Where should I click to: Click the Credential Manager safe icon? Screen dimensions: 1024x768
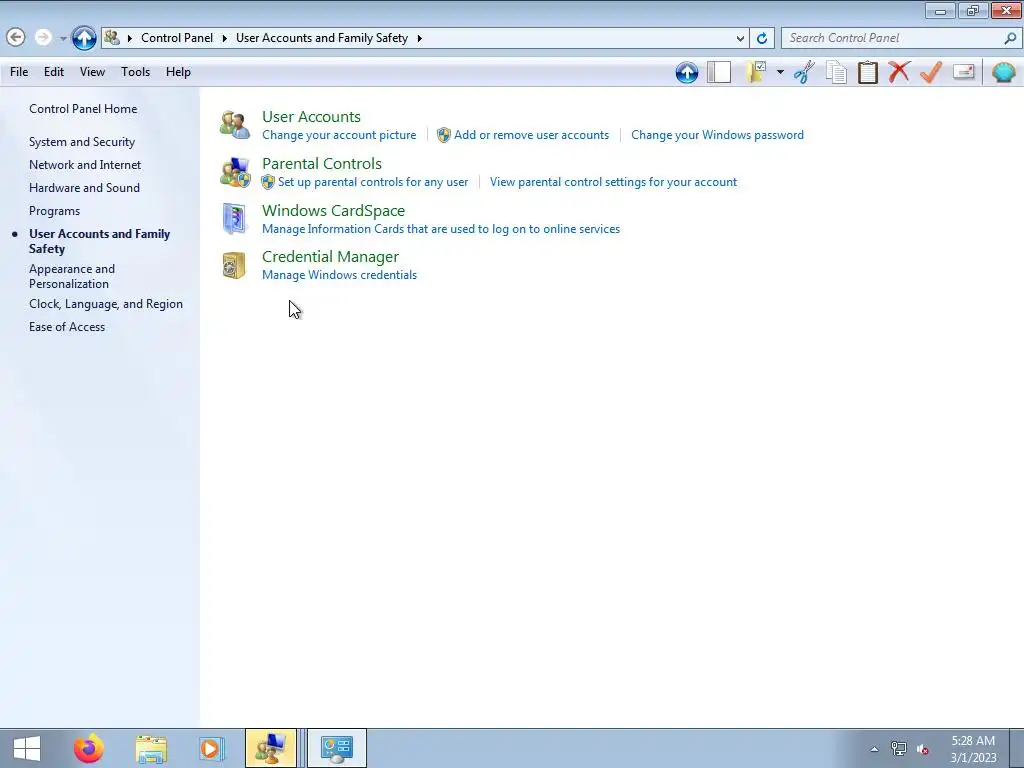[234, 265]
